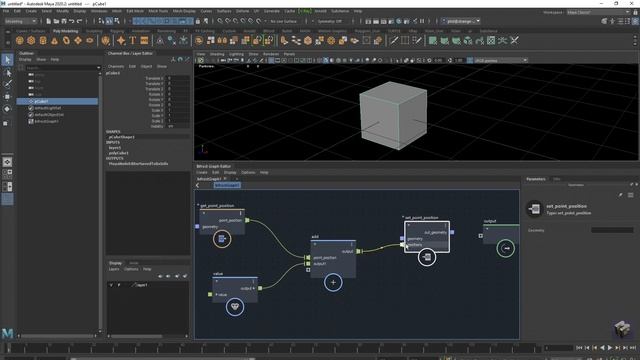Open the Deform menu

coord(242,11)
